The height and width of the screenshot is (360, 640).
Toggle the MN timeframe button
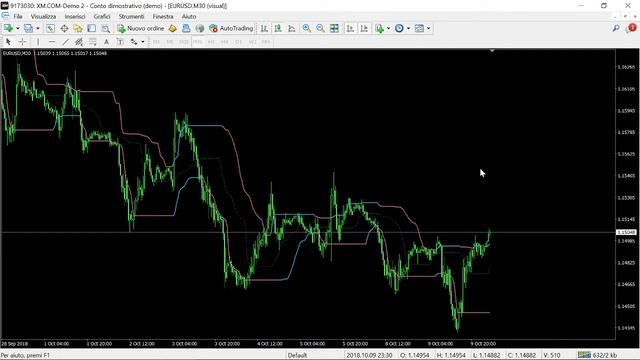266,42
